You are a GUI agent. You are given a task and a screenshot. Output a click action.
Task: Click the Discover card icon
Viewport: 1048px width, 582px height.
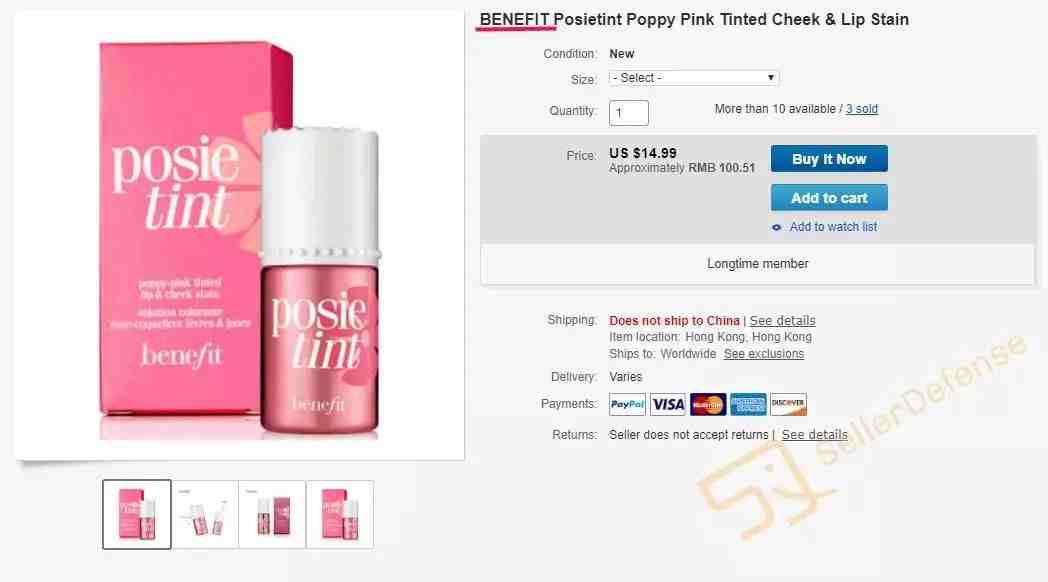788,404
